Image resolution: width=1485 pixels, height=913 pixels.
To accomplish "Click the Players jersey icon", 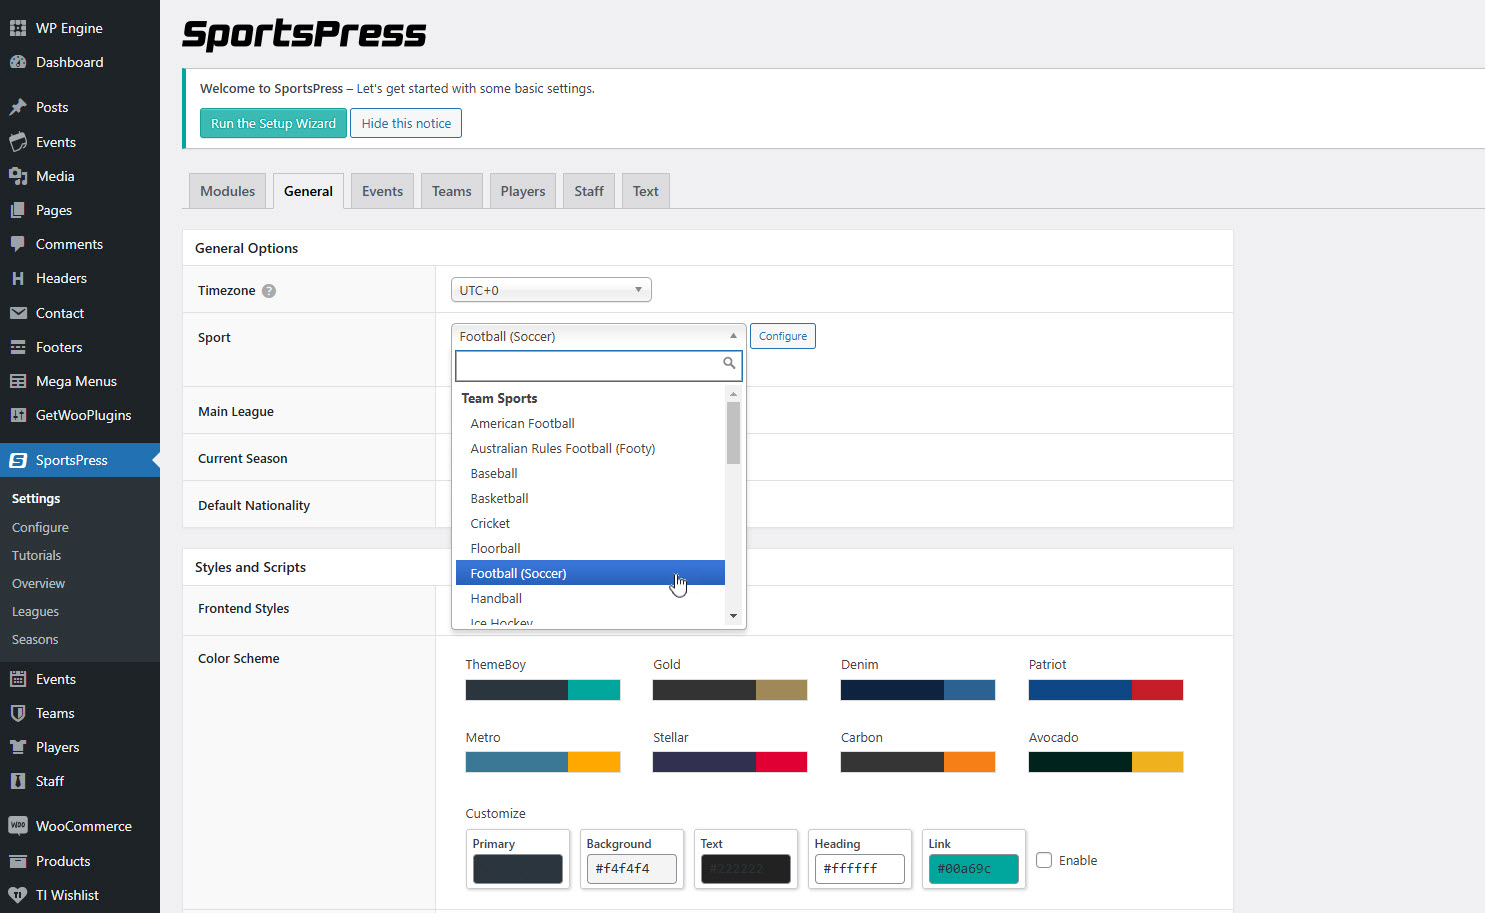I will pyautogui.click(x=18, y=747).
